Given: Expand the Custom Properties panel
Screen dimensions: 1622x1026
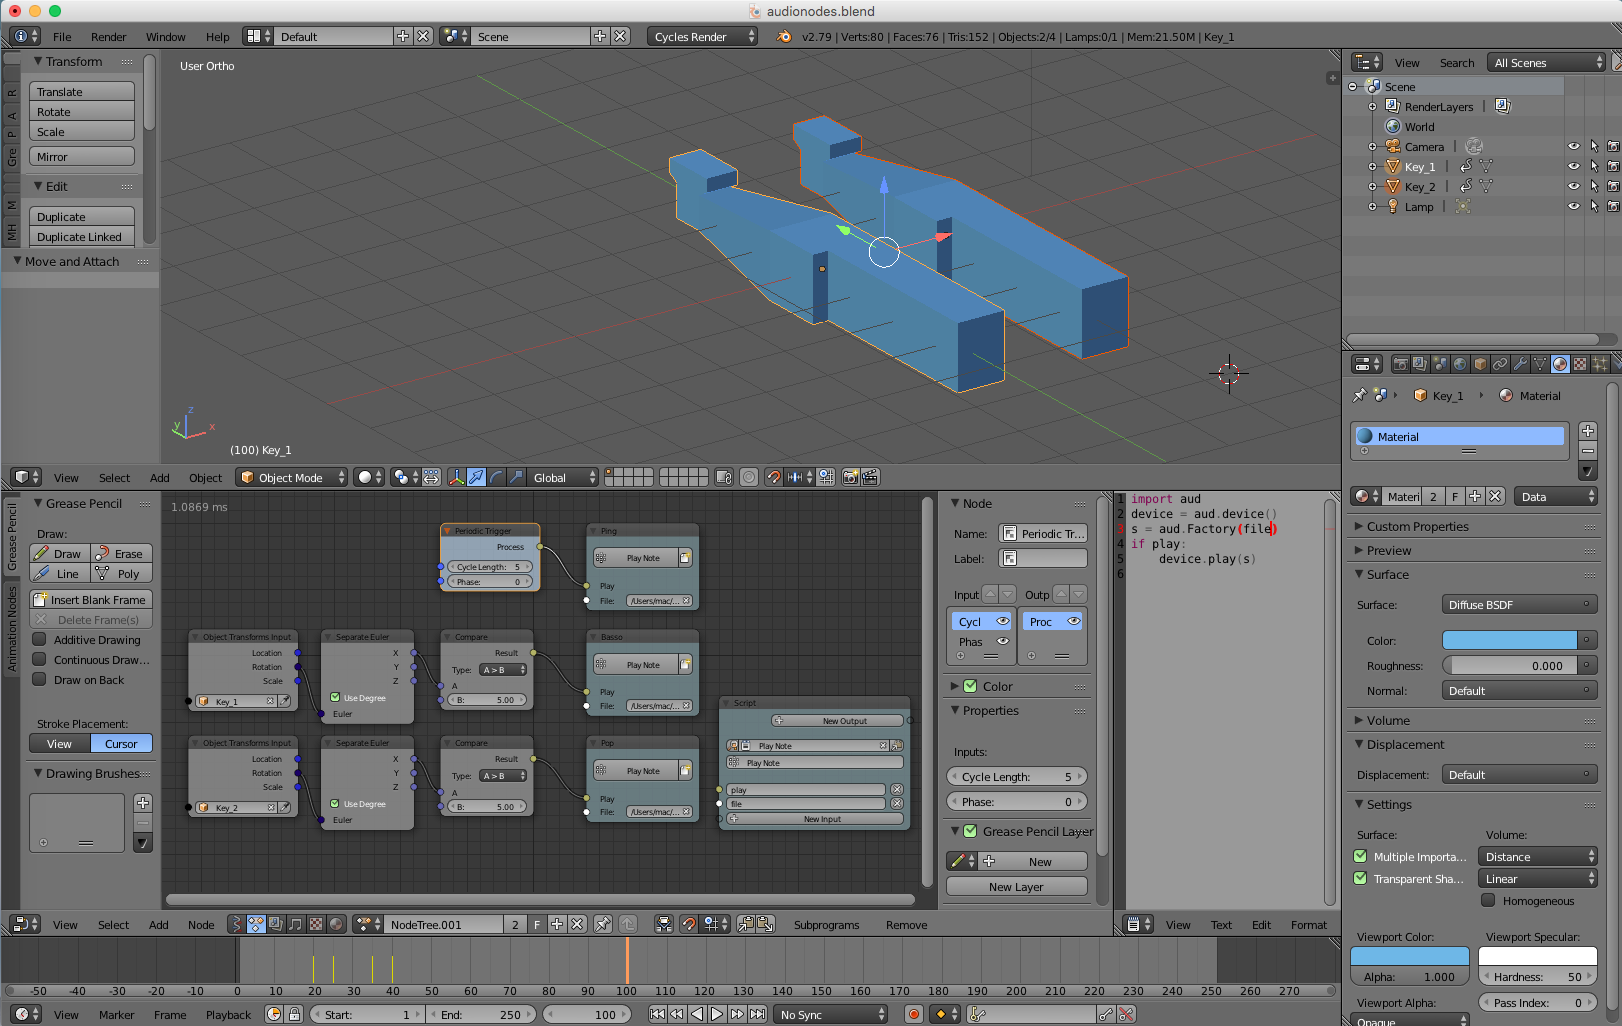Looking at the screenshot, I should [x=1417, y=527].
